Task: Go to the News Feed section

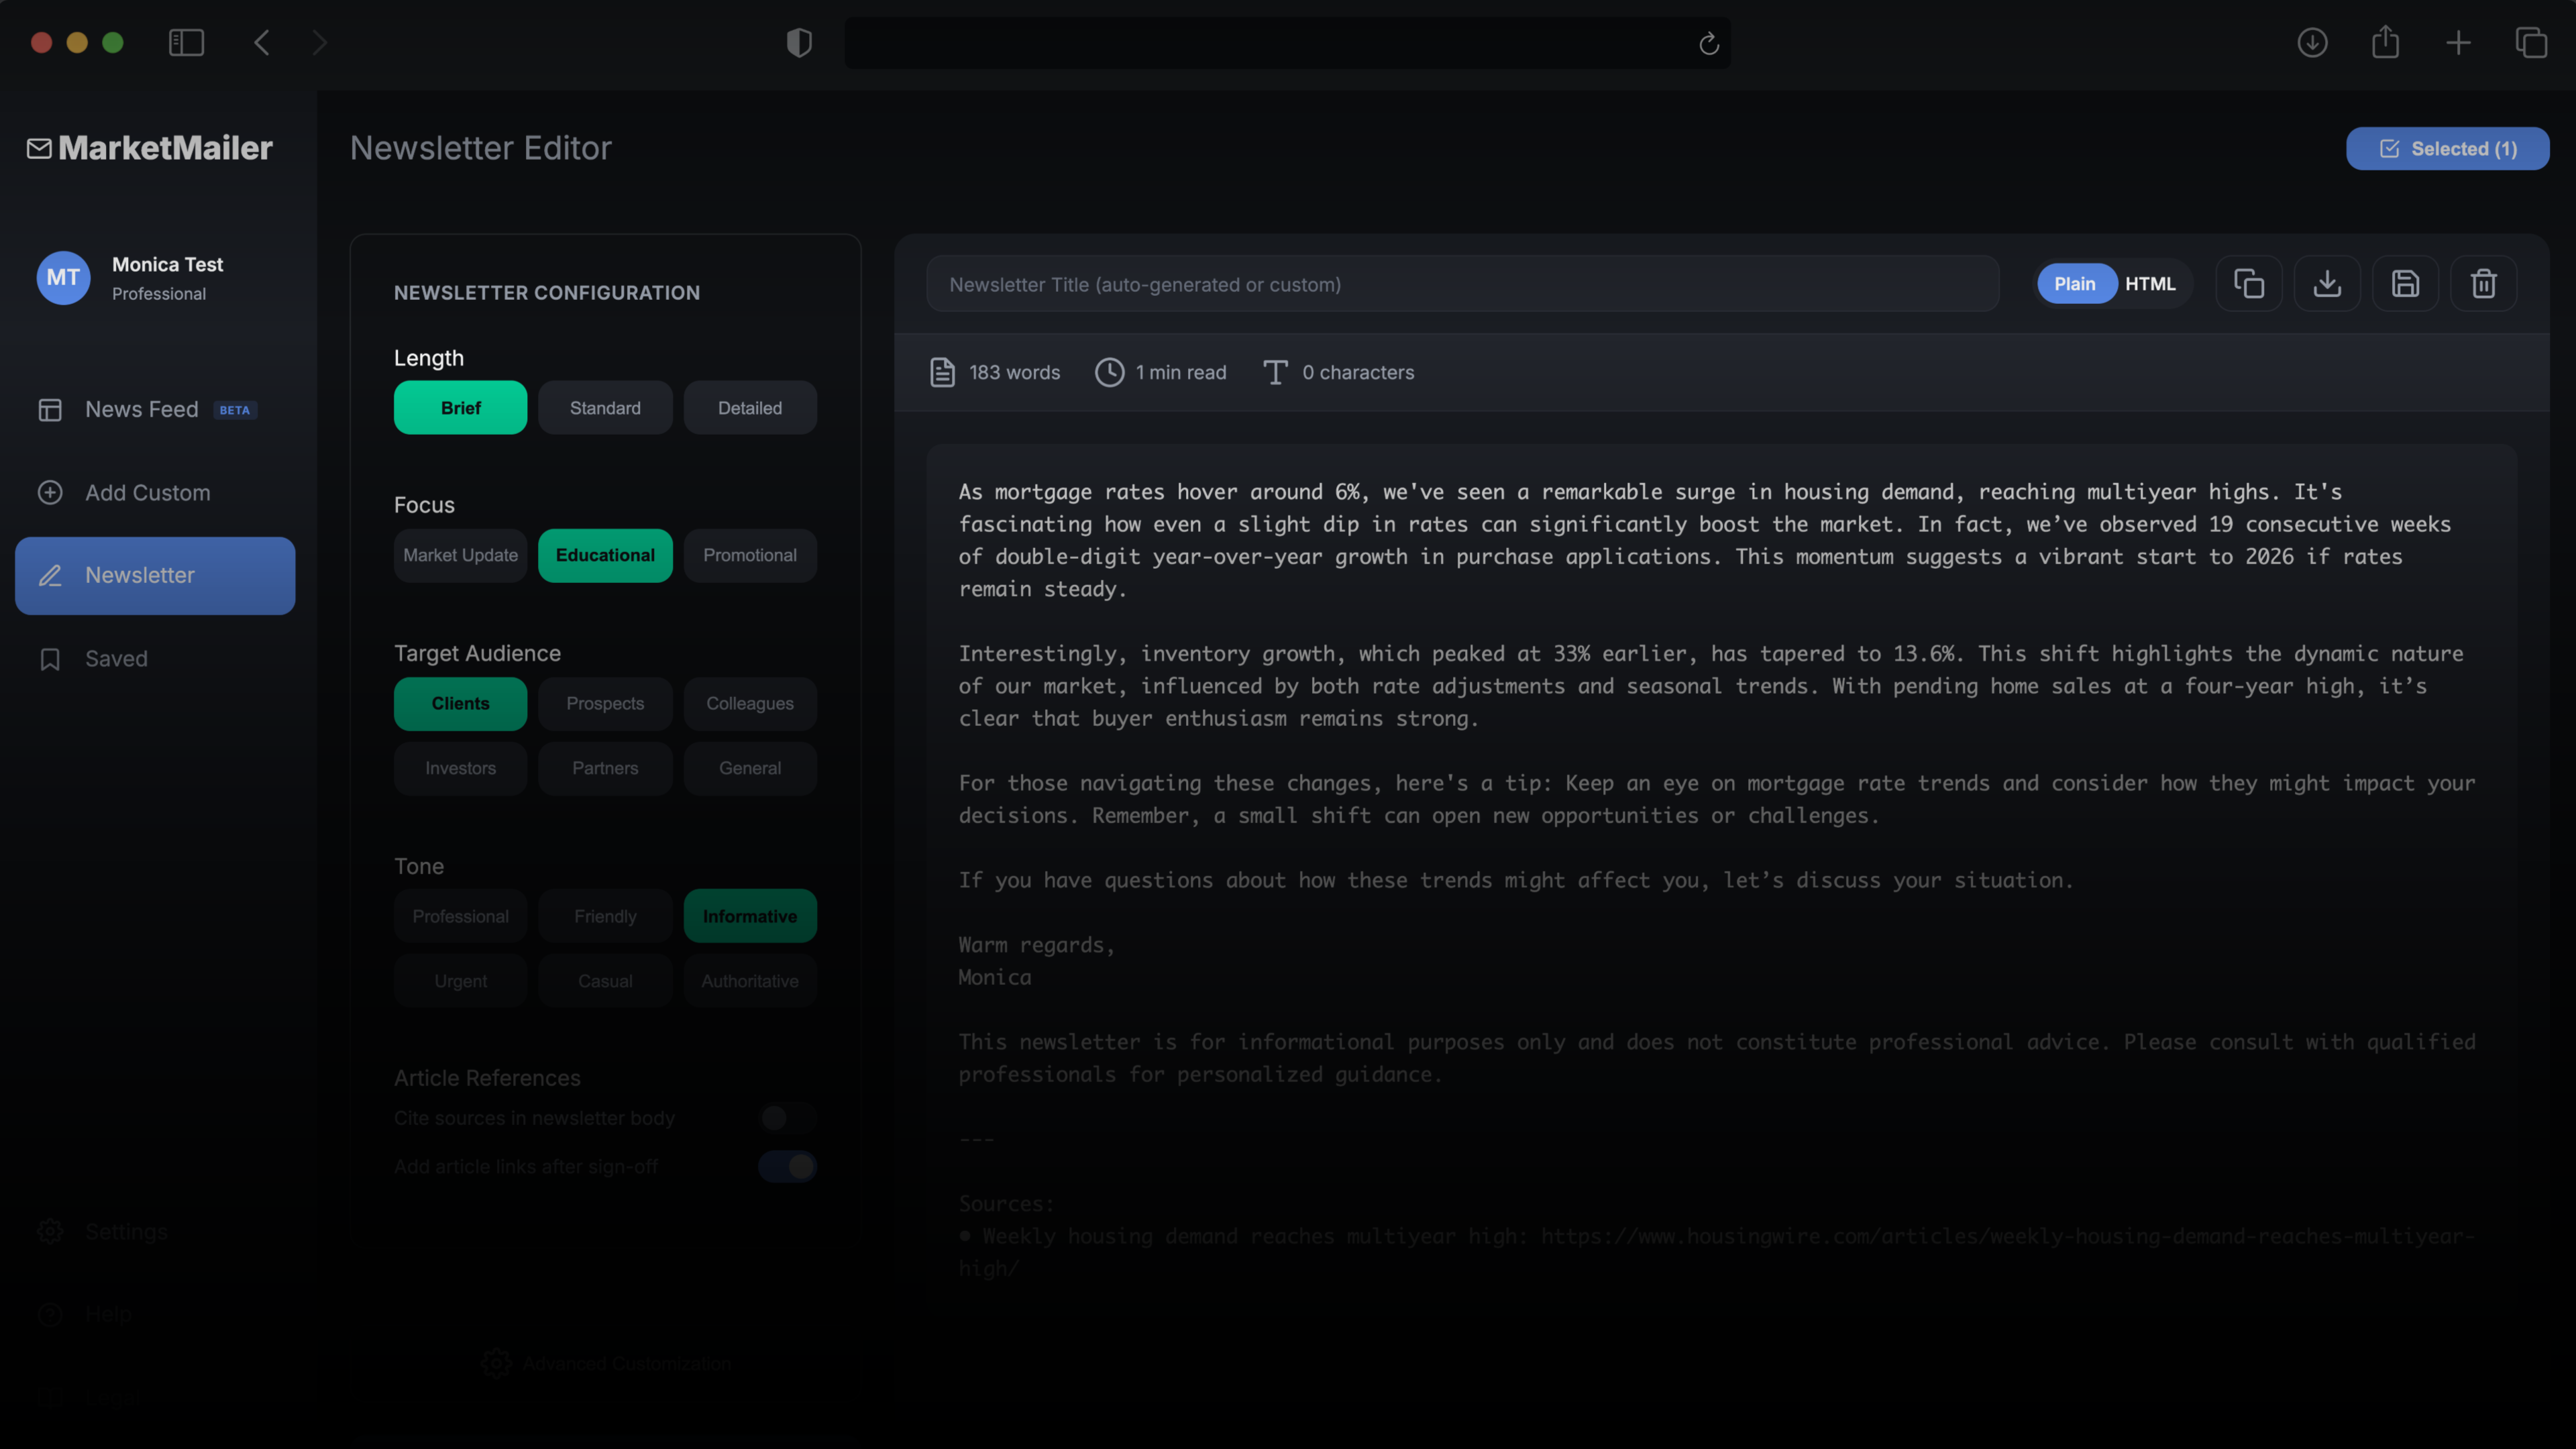Action: point(140,409)
